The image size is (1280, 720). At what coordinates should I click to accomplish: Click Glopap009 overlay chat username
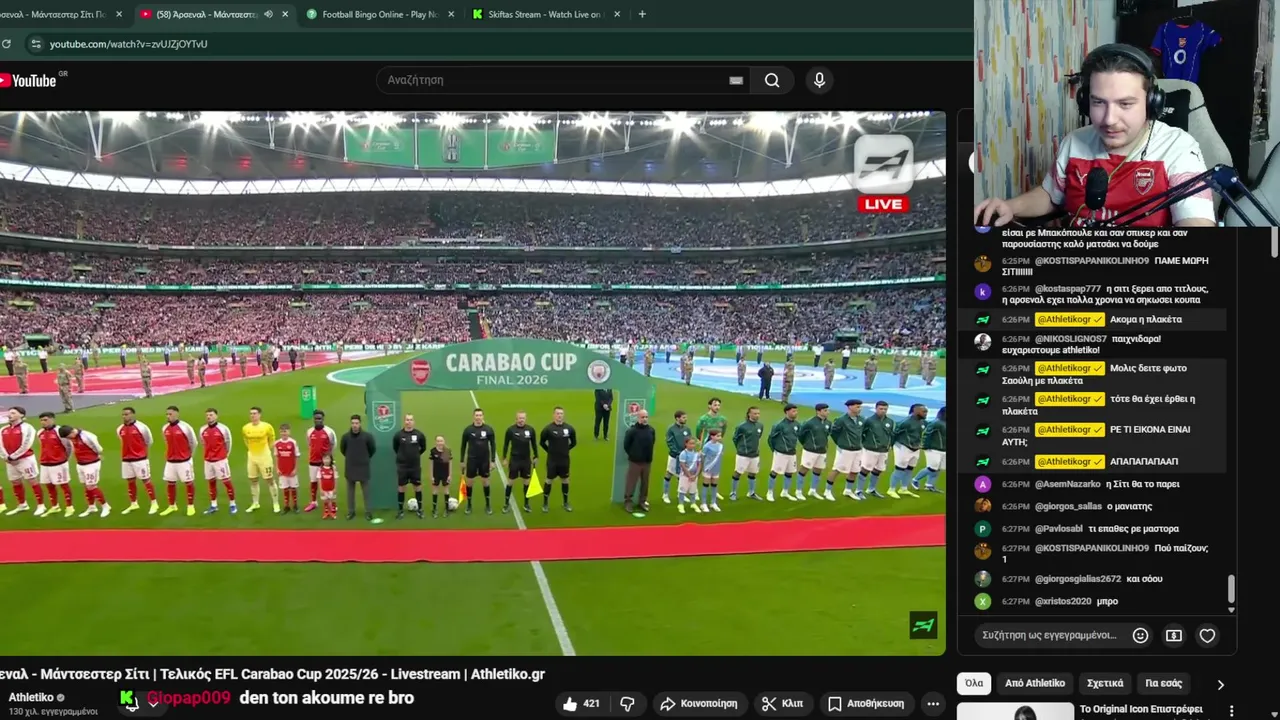click(x=189, y=698)
